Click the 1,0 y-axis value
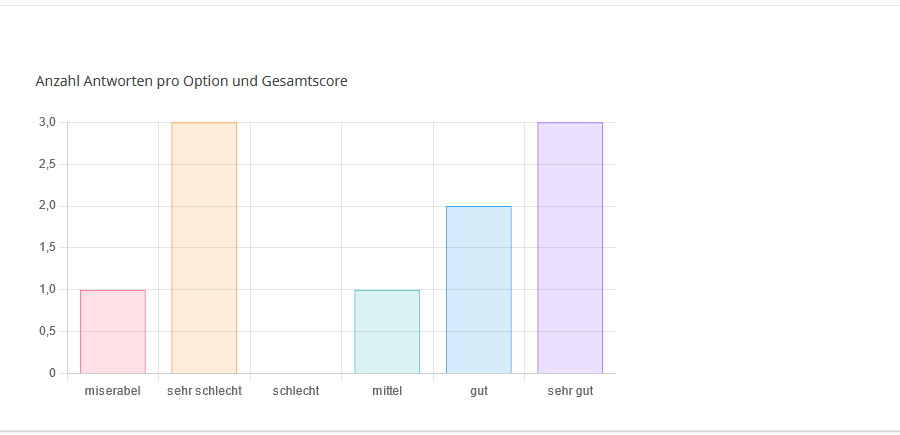This screenshot has width=900, height=435. (47, 289)
